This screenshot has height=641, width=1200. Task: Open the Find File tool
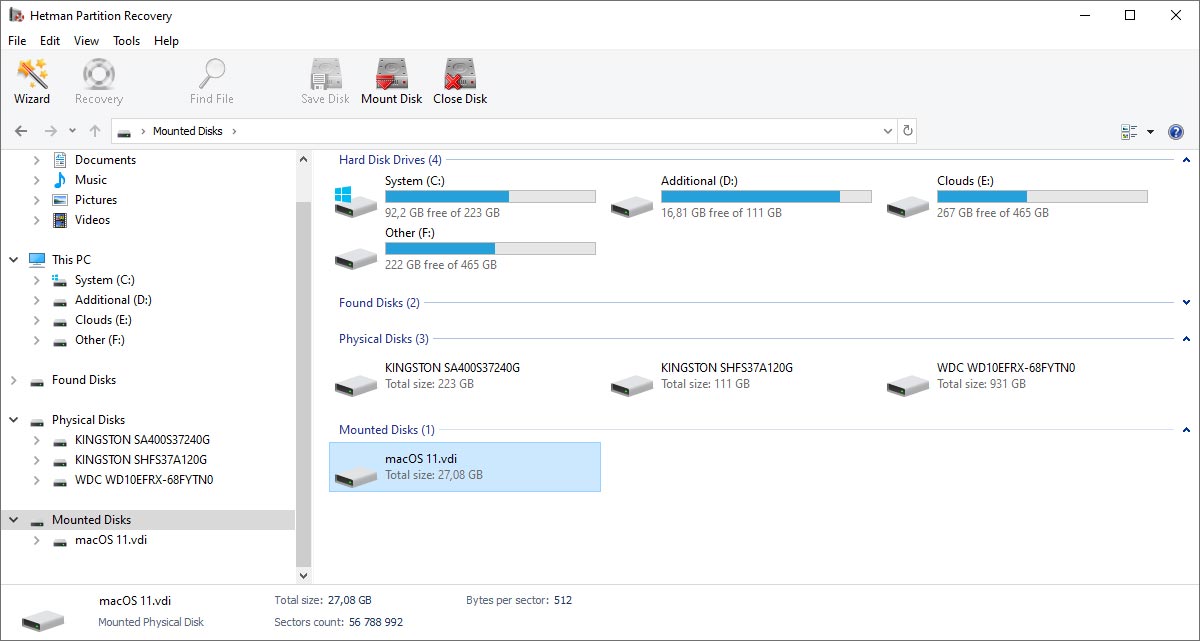212,82
